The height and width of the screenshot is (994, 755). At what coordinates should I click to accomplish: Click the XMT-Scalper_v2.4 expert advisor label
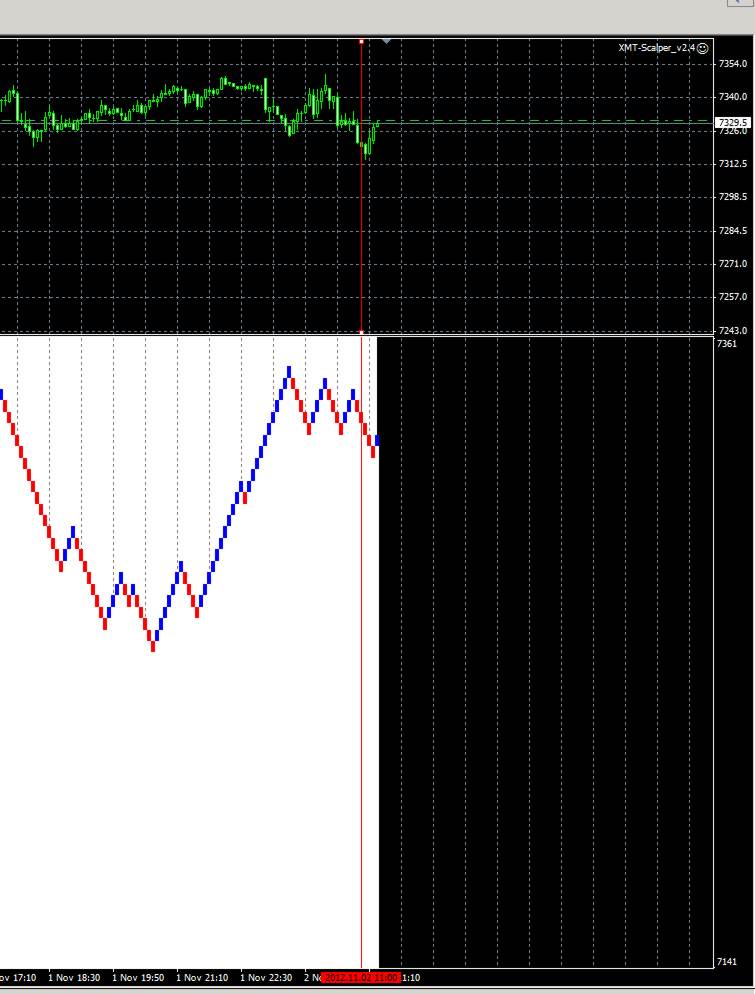click(x=657, y=48)
